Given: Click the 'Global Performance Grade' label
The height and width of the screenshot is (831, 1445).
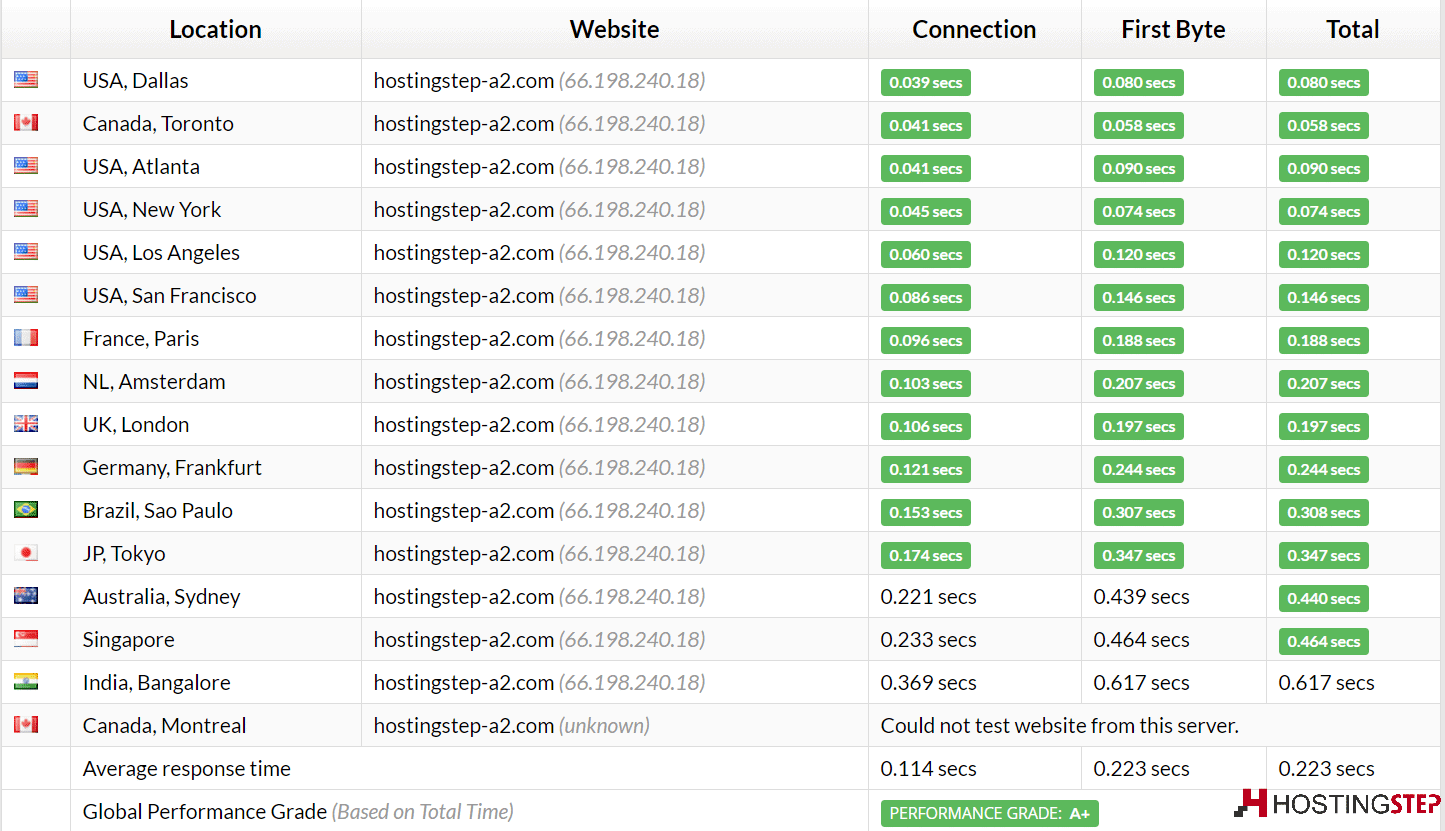Looking at the screenshot, I should 205,811.
